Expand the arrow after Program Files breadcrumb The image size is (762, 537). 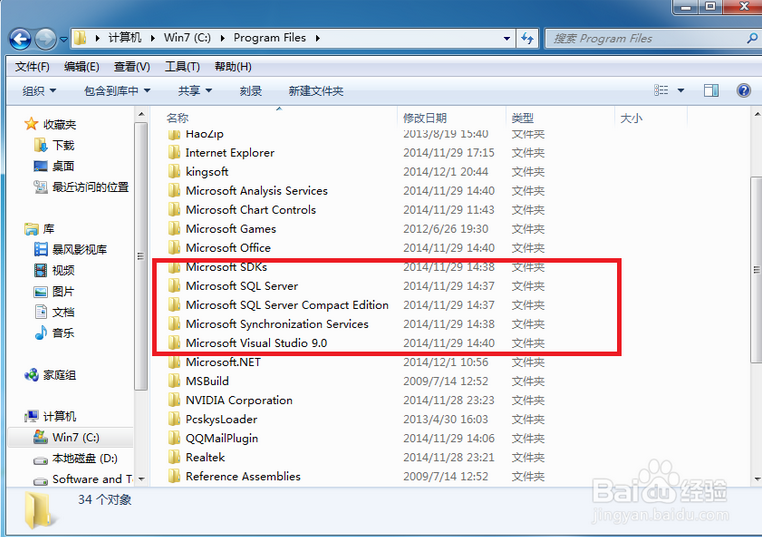click(x=318, y=38)
